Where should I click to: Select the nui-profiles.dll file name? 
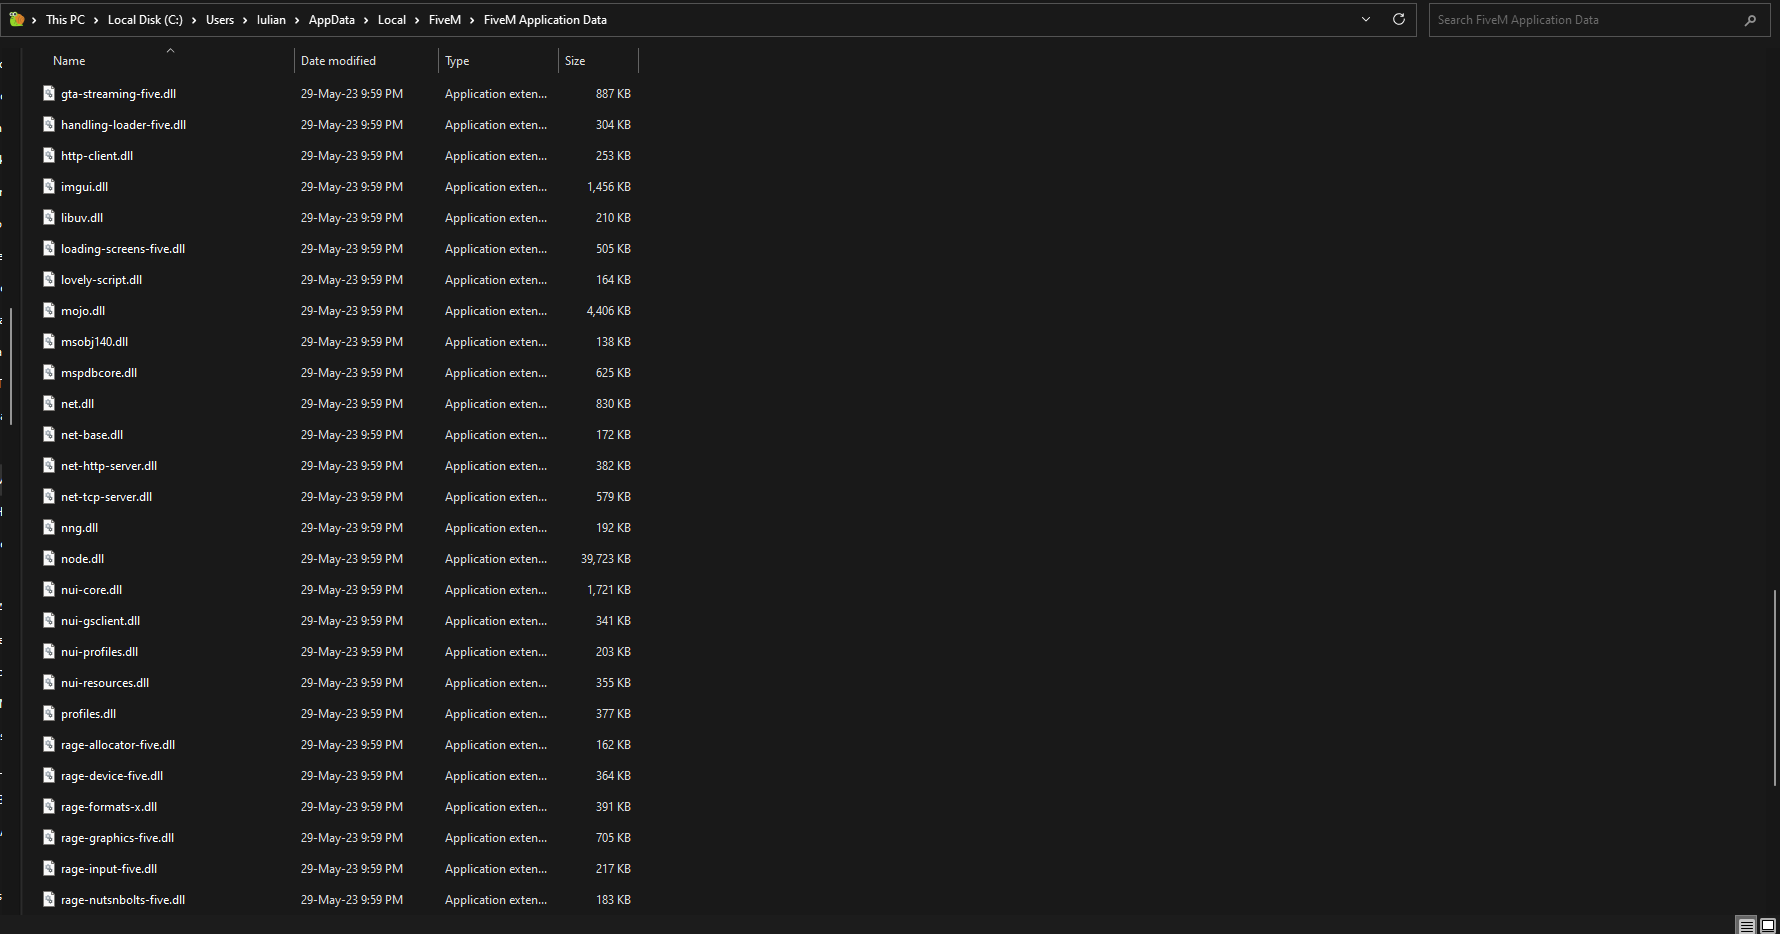click(99, 652)
